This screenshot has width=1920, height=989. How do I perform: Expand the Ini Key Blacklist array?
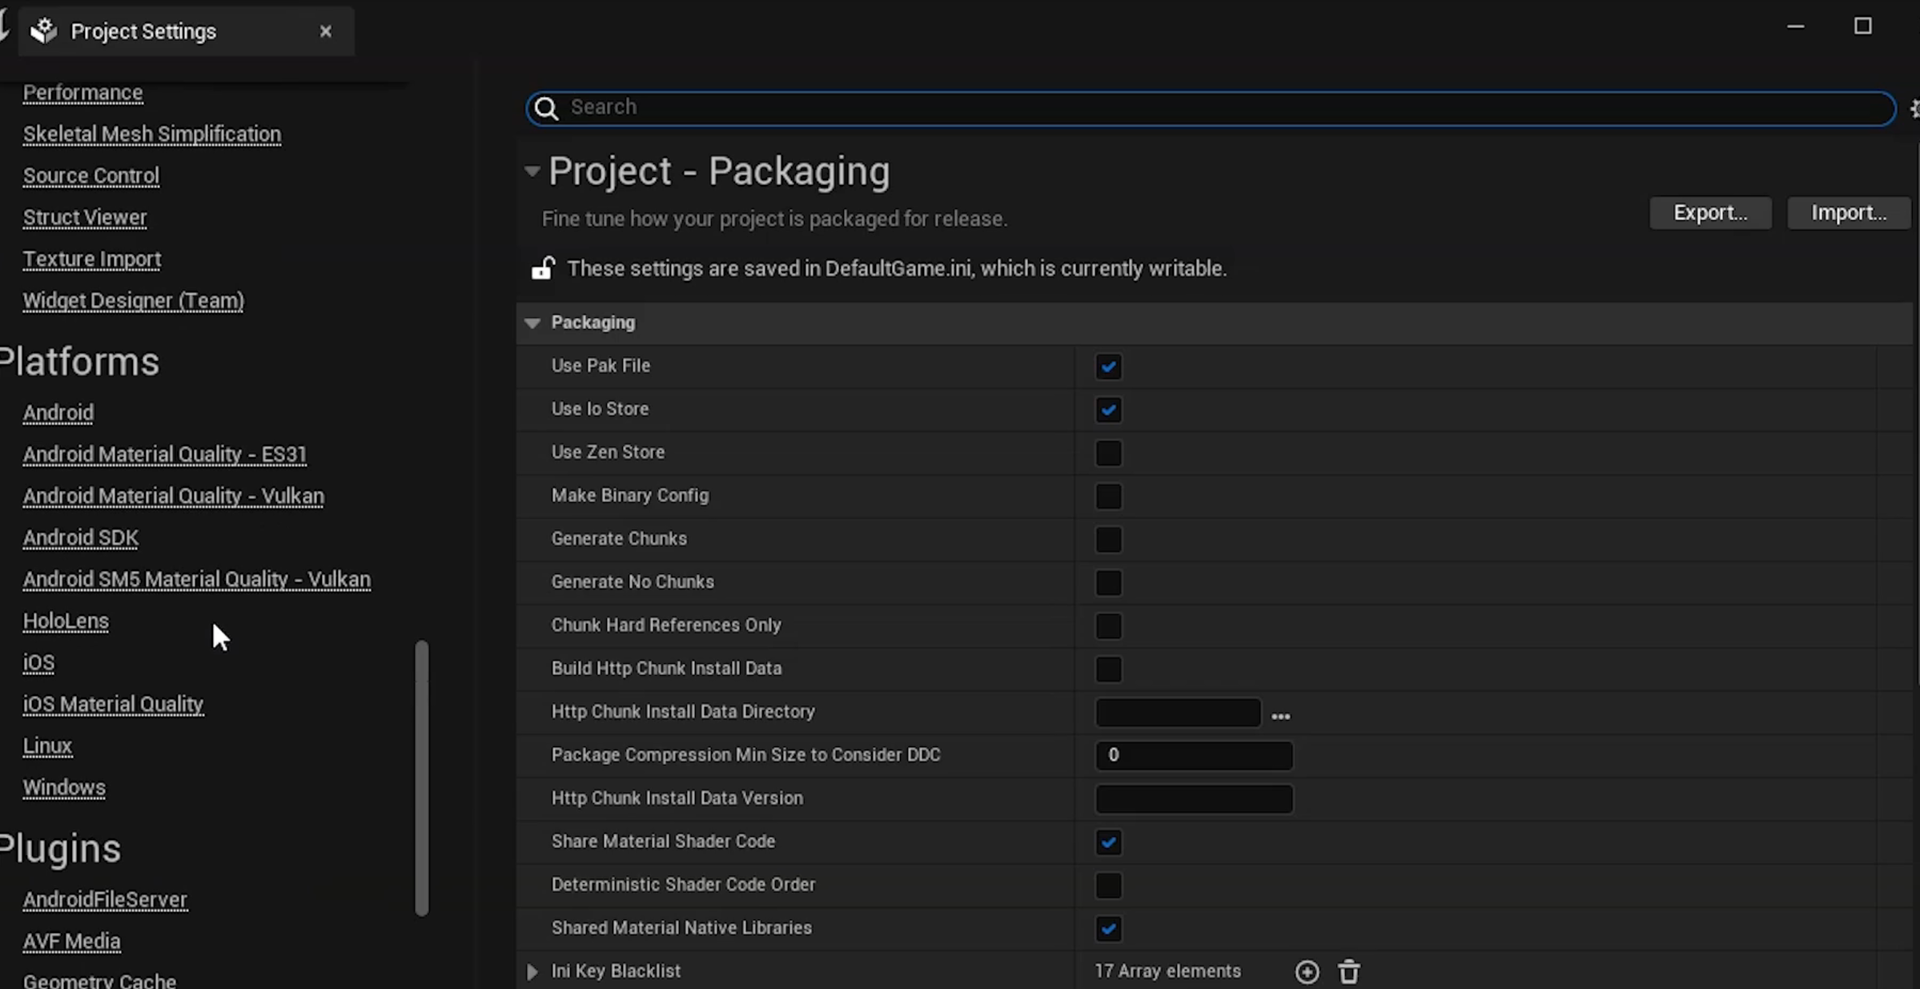531,971
